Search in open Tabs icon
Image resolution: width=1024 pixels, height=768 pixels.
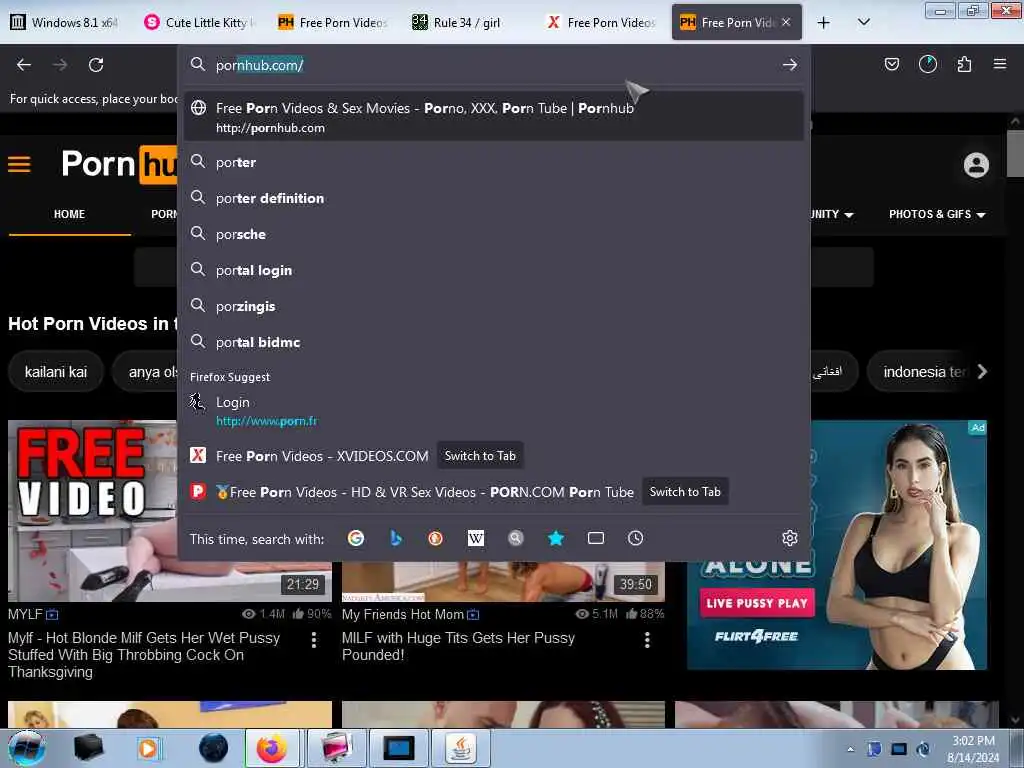[596, 538]
